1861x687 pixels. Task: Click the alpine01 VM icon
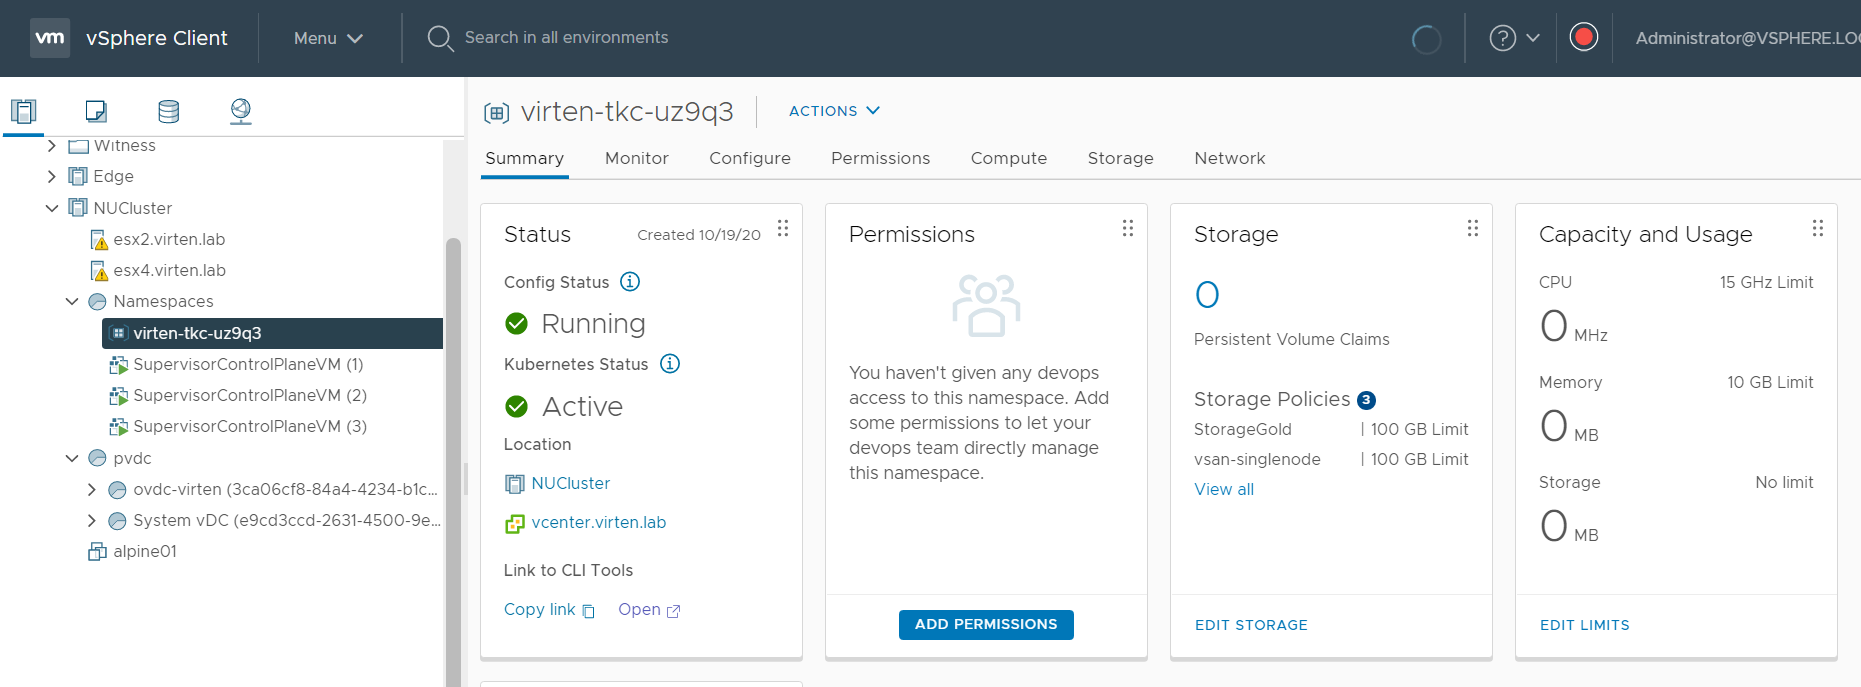97,551
